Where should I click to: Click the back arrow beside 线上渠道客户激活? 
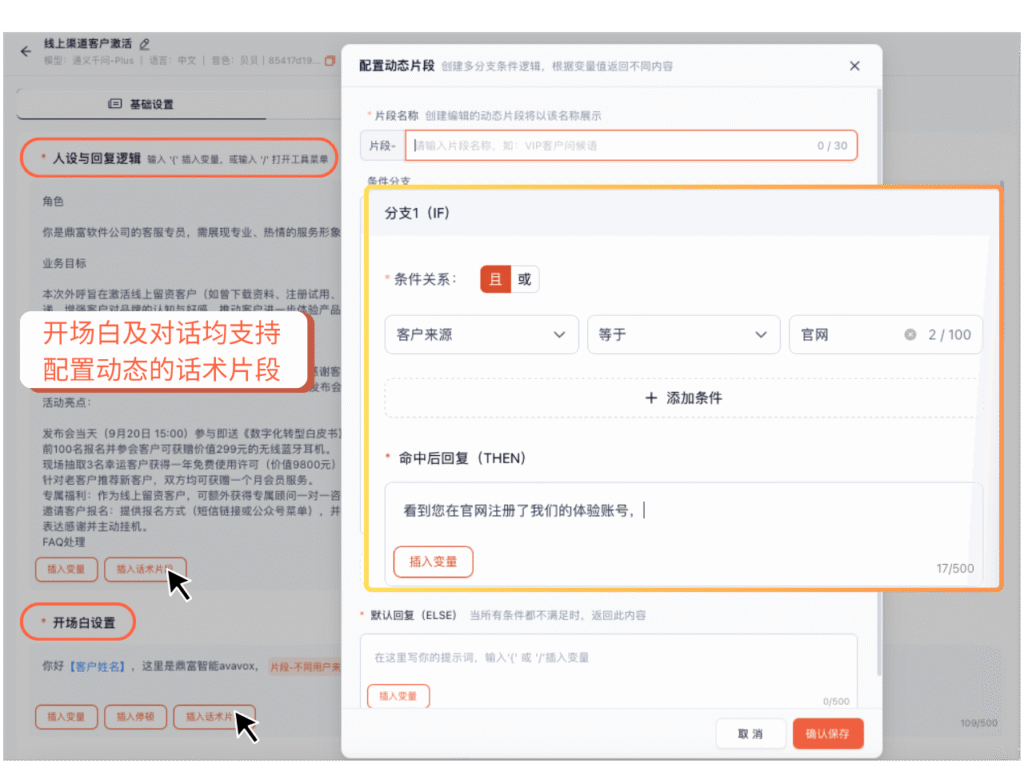26,51
